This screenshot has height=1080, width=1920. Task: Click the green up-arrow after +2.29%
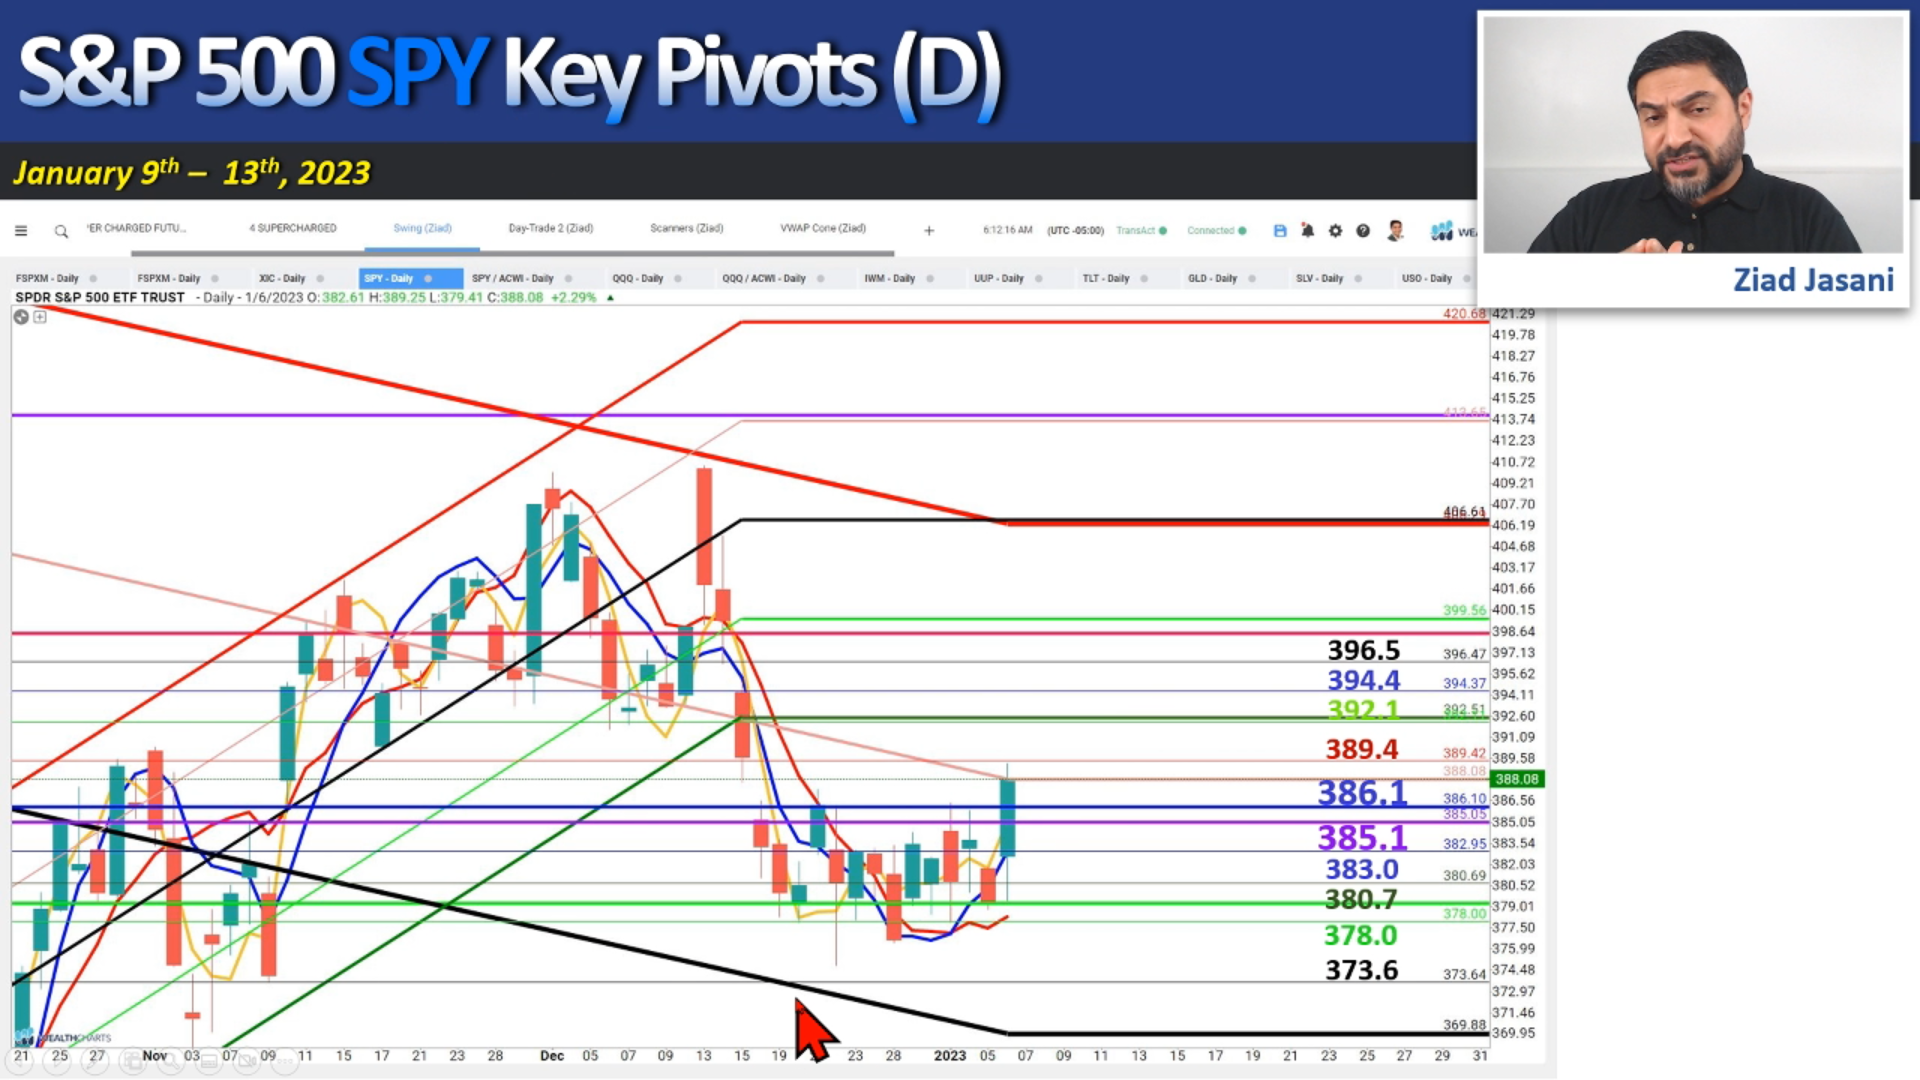pyautogui.click(x=610, y=297)
